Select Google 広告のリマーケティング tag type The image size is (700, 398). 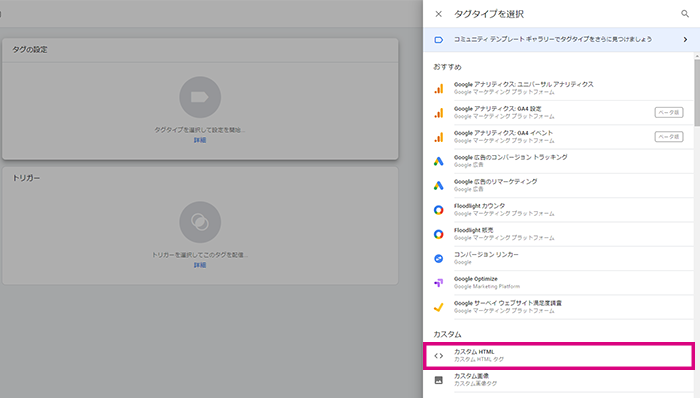tap(558, 186)
